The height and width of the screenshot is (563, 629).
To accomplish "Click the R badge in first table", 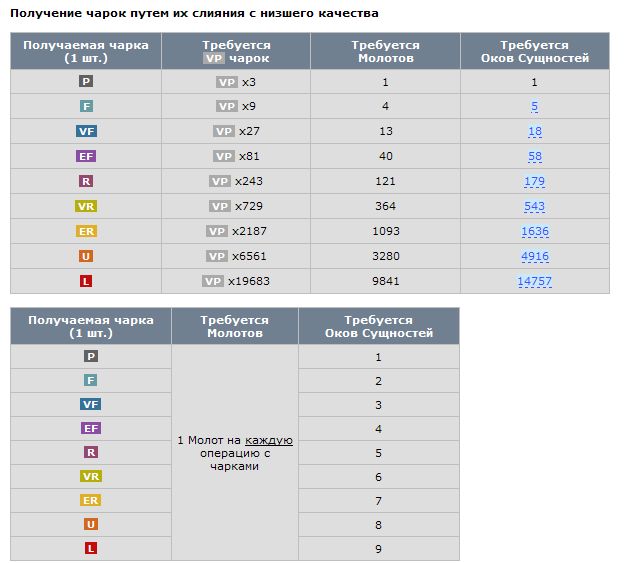I will 86,181.
